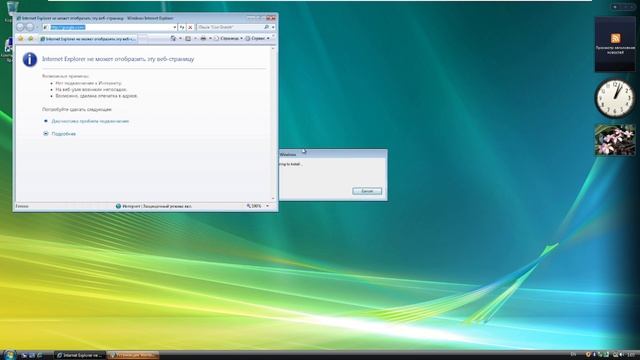Click the blue information icon on the error page
The width and height of the screenshot is (640, 360).
point(30,60)
